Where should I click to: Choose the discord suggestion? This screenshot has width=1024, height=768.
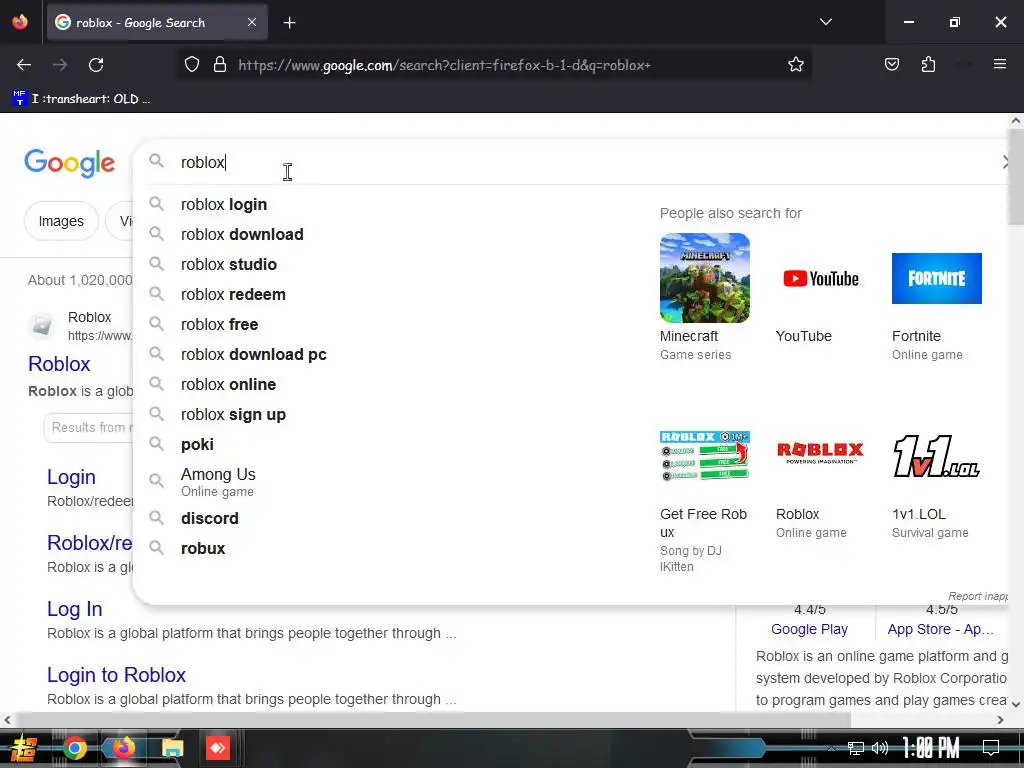tap(209, 519)
